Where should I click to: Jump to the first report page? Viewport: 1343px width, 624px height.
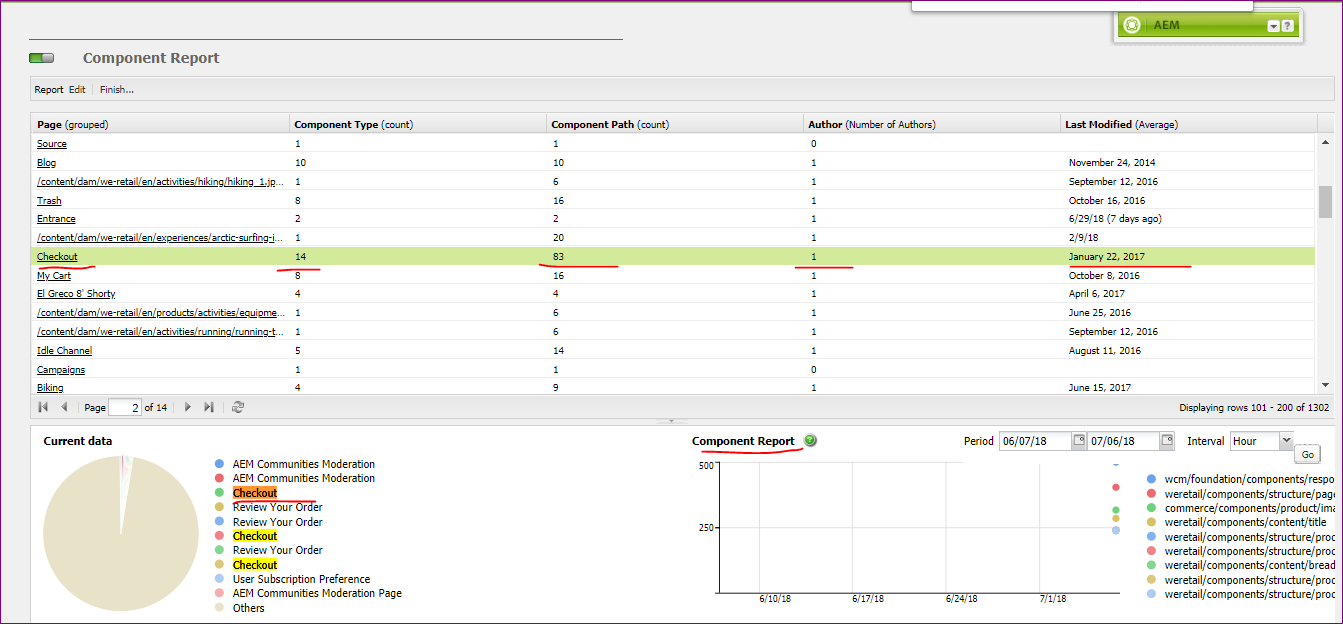tap(43, 407)
